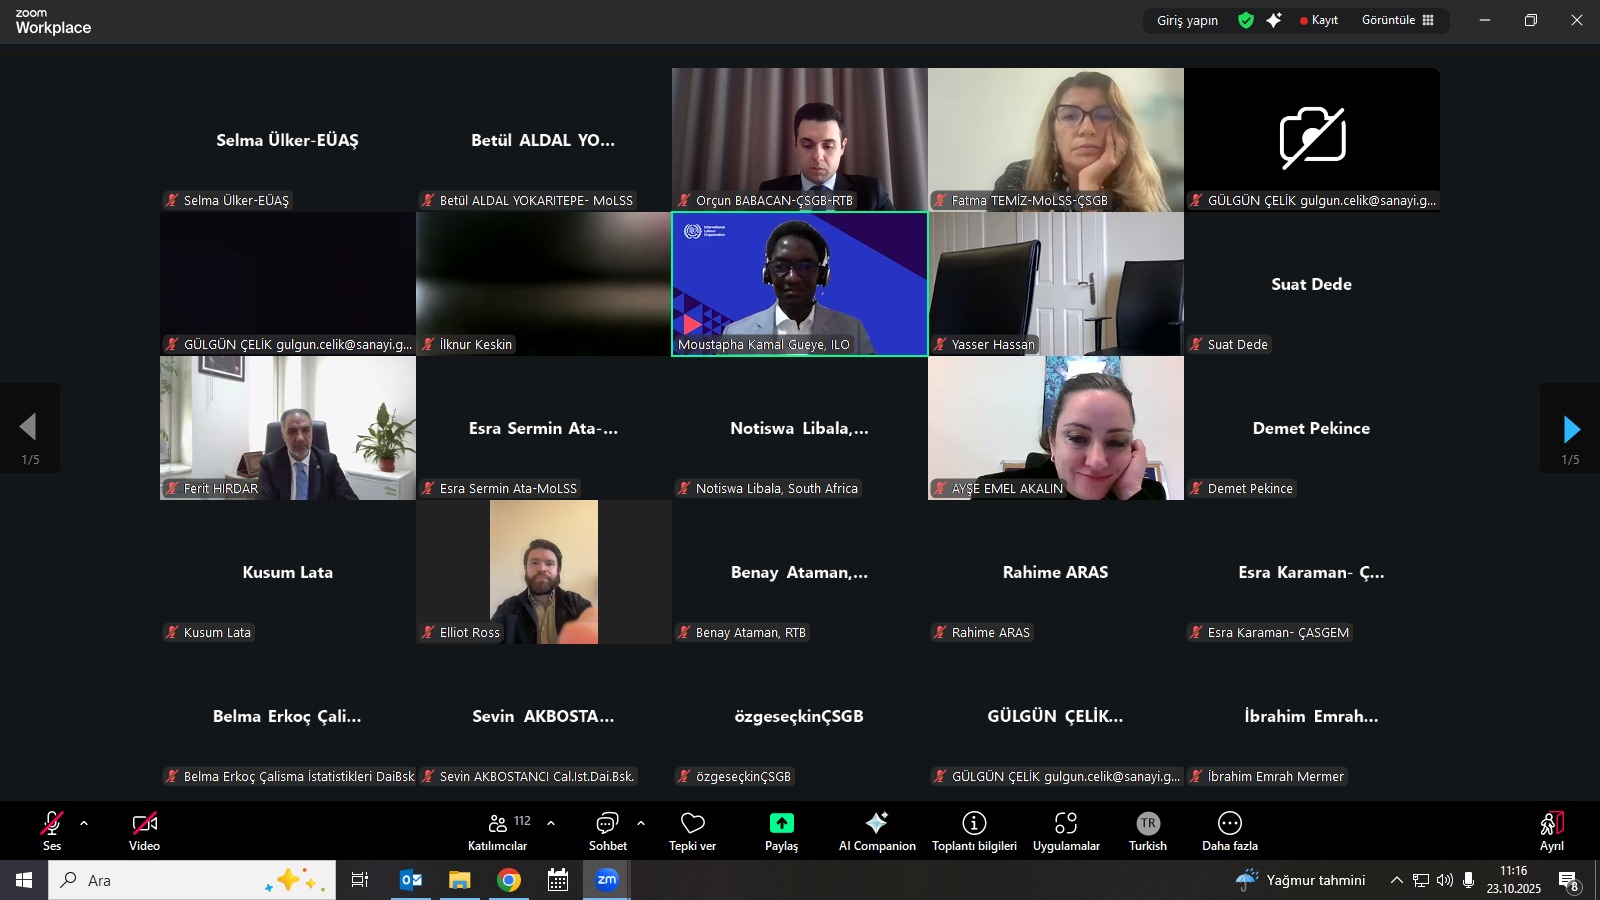This screenshot has height=900, width=1600.
Task: Turn on camera with the Video button
Action: 144,830
